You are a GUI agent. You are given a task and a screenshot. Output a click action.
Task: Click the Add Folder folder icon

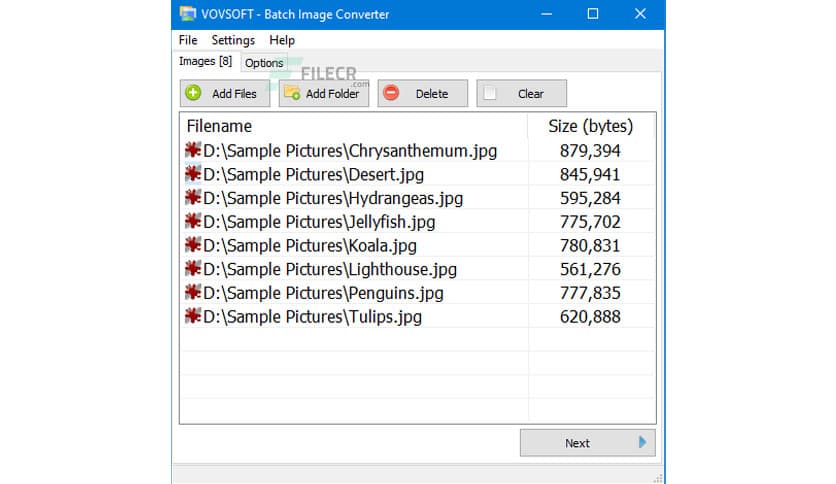[x=292, y=93]
